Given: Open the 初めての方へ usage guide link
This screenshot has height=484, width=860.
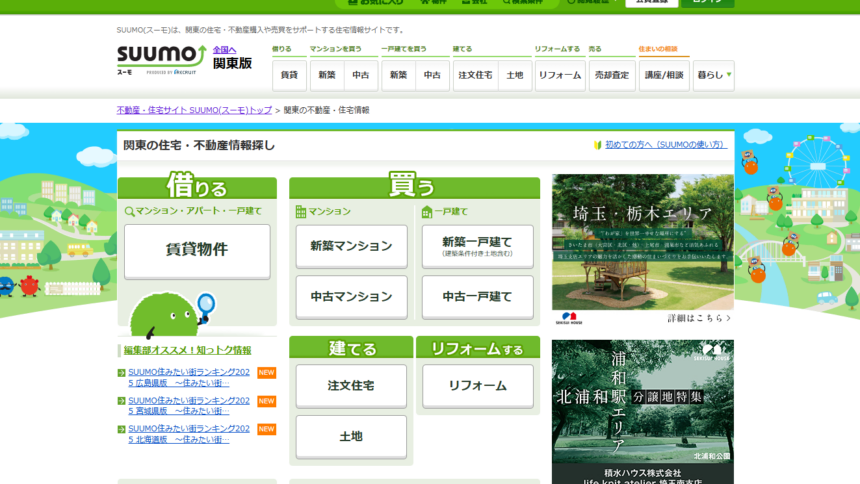Looking at the screenshot, I should tap(665, 145).
